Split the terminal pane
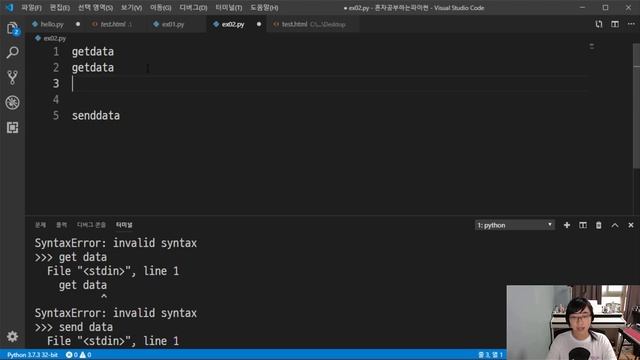Image resolution: width=640 pixels, height=360 pixels. pyautogui.click(x=583, y=225)
